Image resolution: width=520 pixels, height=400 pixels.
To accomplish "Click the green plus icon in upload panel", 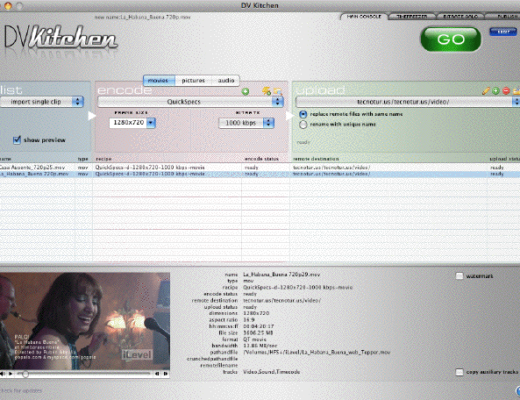I will (496, 91).
